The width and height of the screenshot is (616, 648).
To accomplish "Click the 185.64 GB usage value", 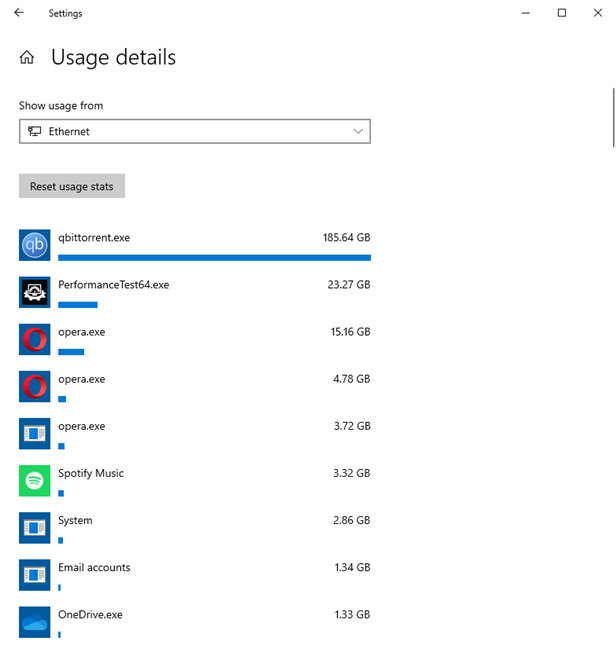I will 346,238.
